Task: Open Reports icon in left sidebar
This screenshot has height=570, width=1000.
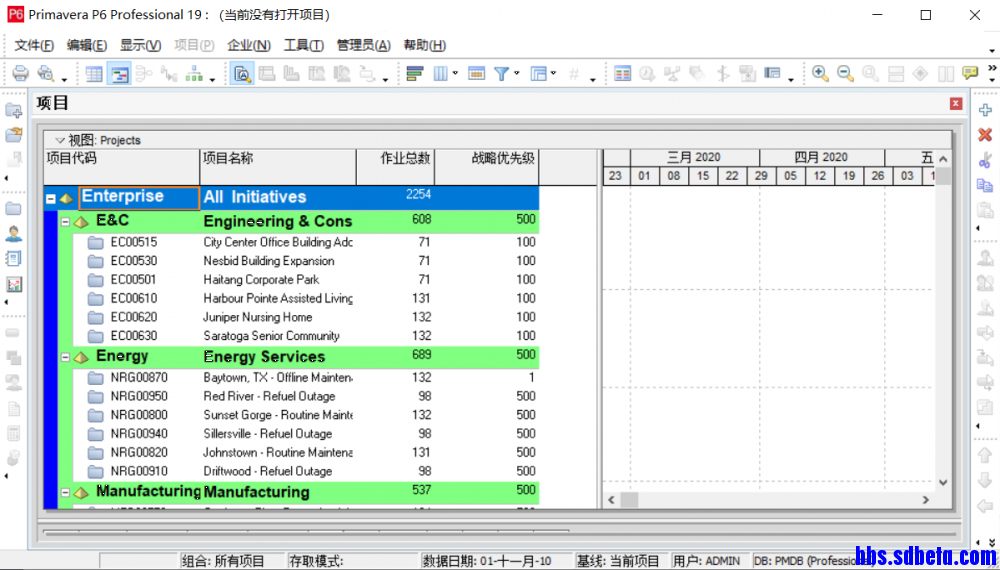Action: click(13, 258)
